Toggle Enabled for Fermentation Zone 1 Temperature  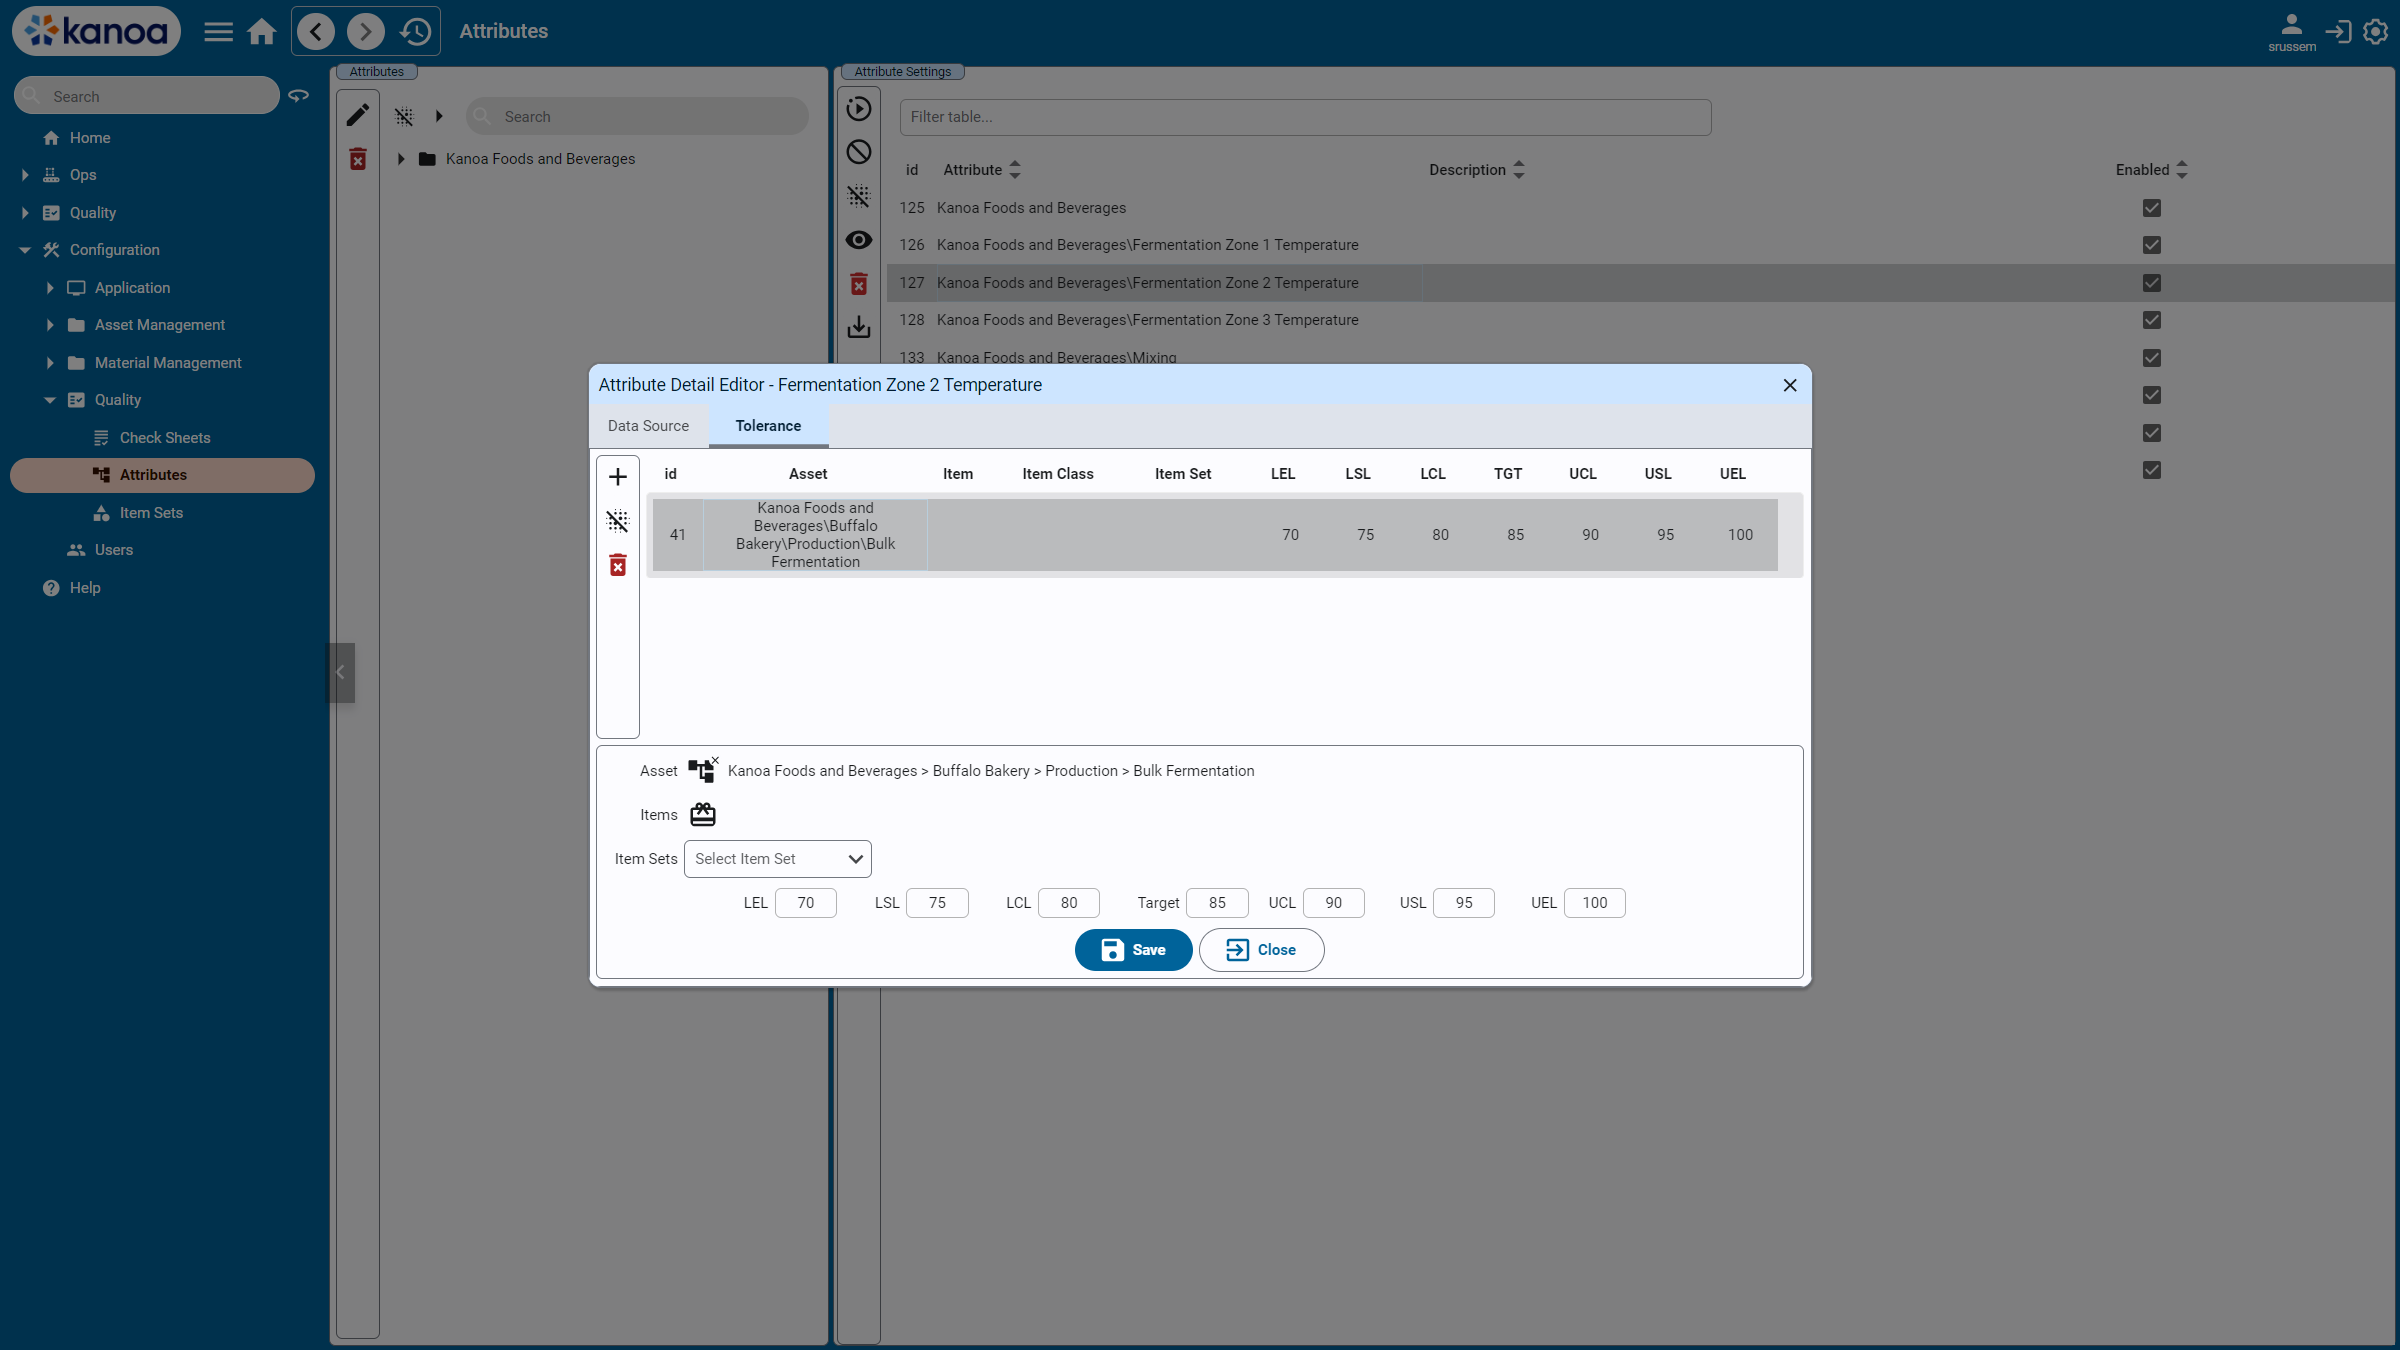point(2152,245)
